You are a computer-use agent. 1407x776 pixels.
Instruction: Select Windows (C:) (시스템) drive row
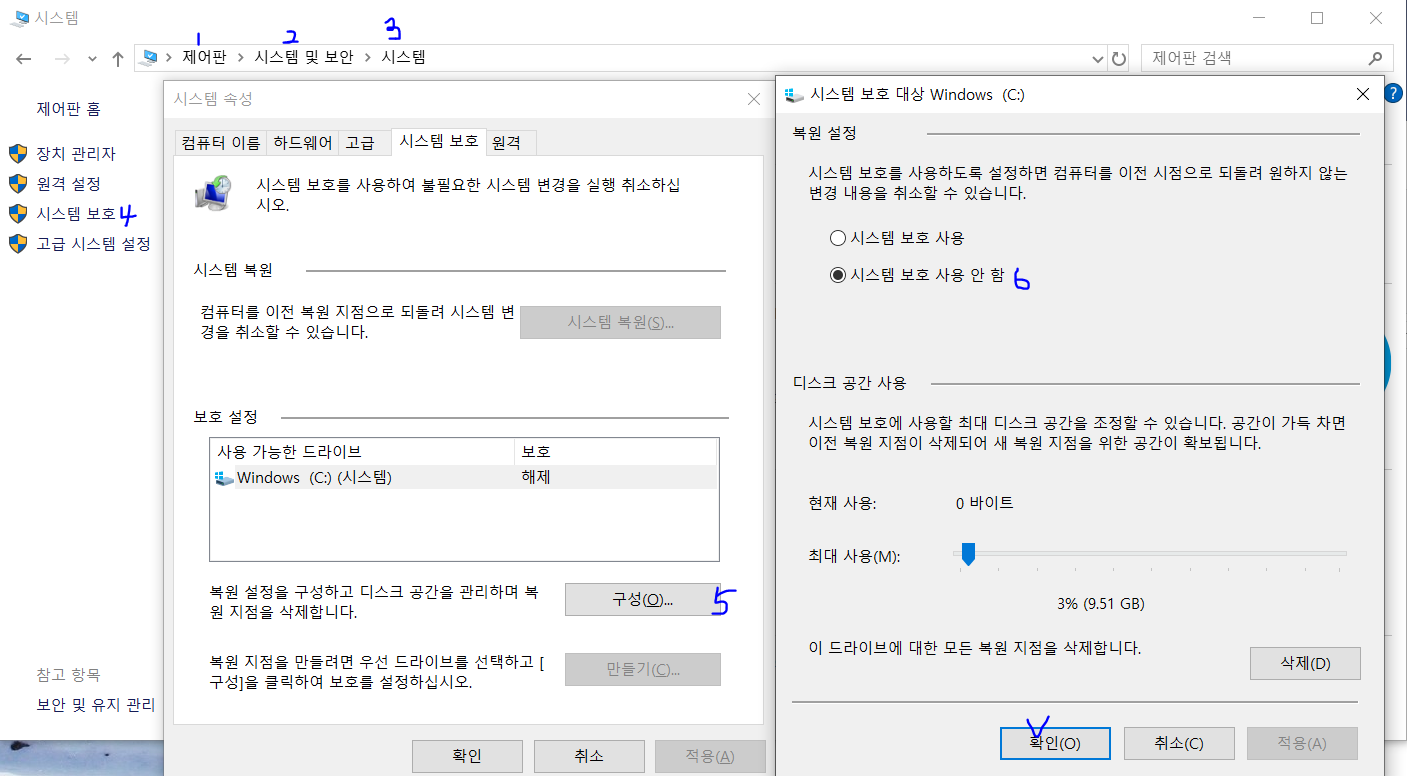point(464,477)
